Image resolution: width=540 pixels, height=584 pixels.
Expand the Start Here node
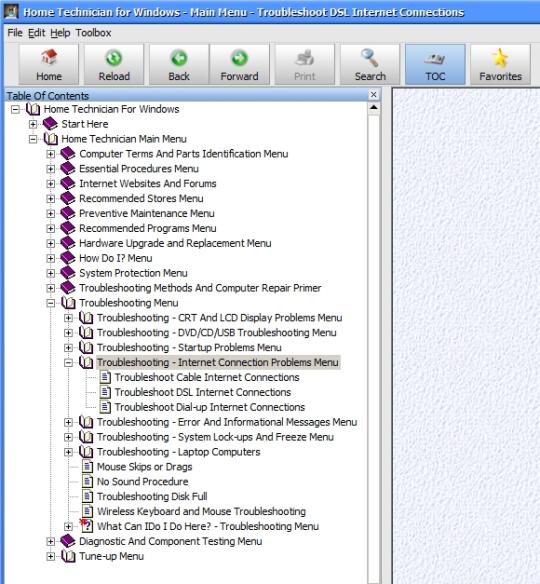[x=33, y=124]
